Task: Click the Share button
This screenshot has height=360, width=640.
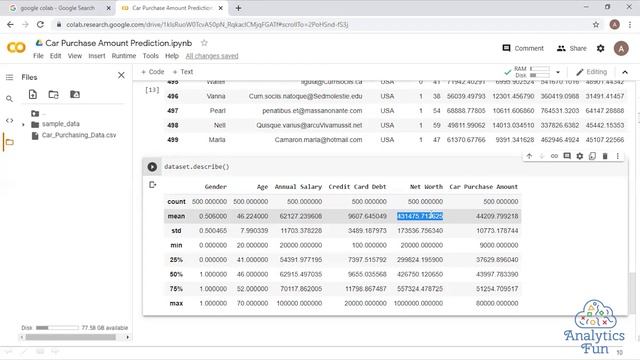Action: click(571, 48)
